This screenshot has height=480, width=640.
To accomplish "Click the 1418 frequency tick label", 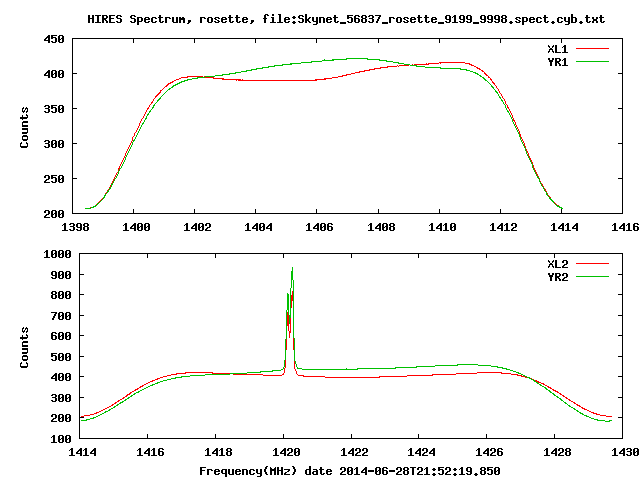I will (x=218, y=452).
